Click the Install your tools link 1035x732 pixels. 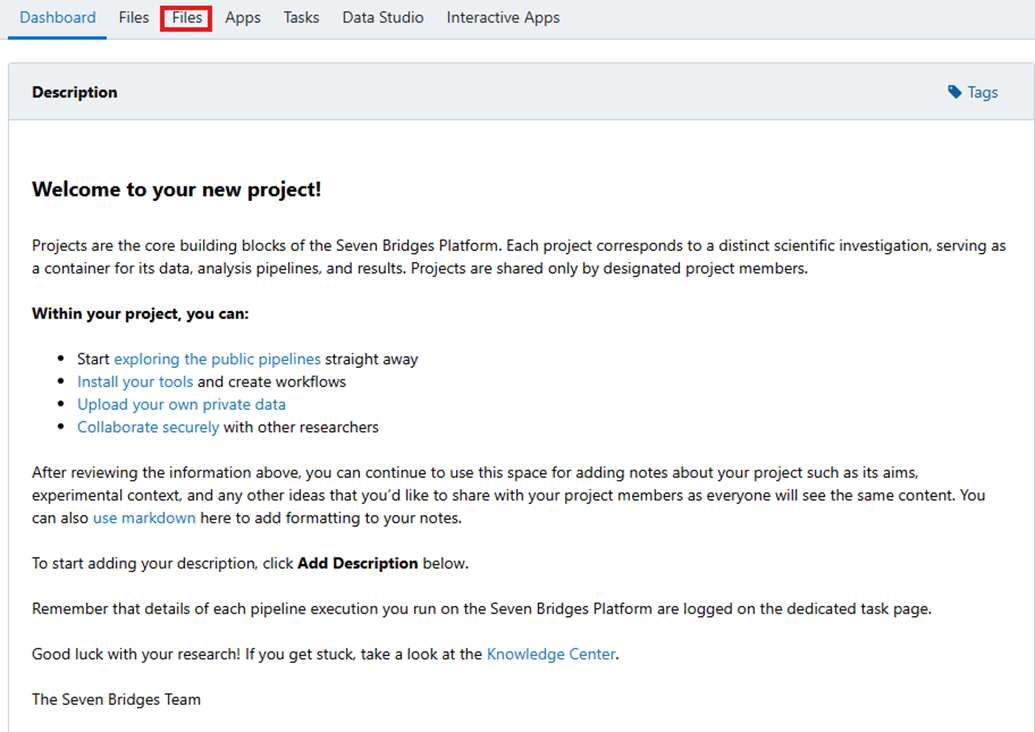coord(135,381)
